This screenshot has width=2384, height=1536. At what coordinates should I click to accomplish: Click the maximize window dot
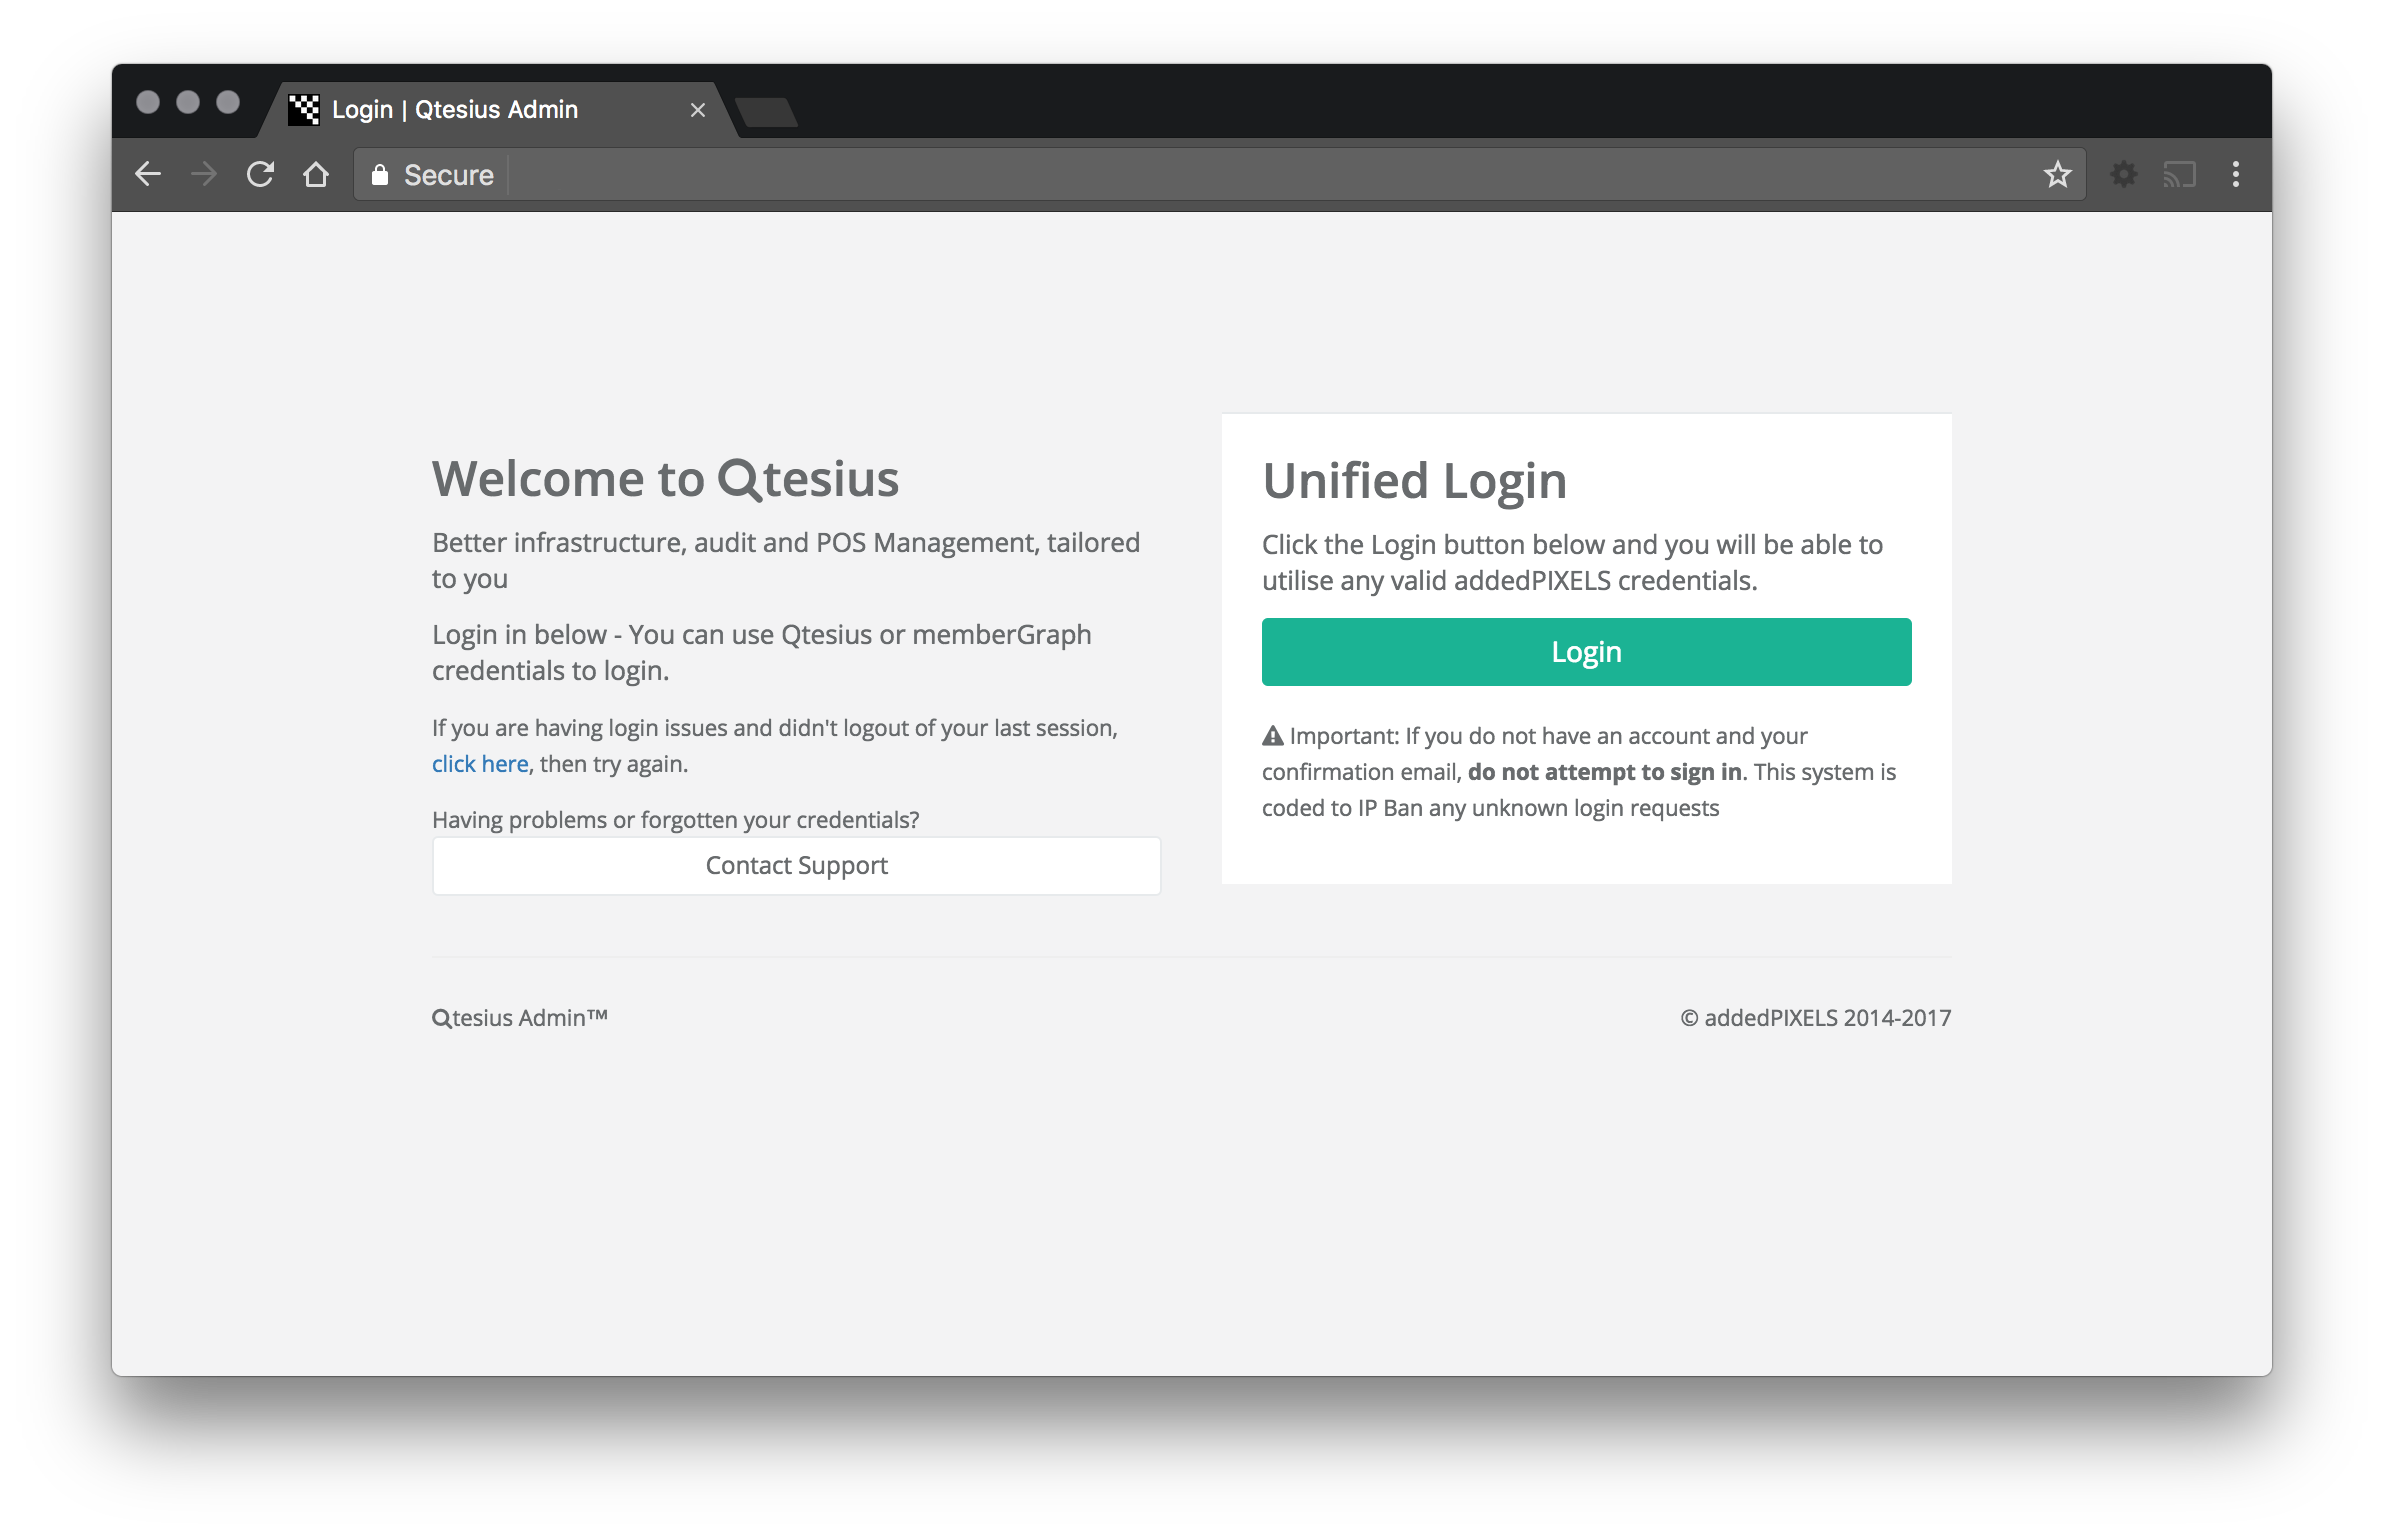(228, 102)
